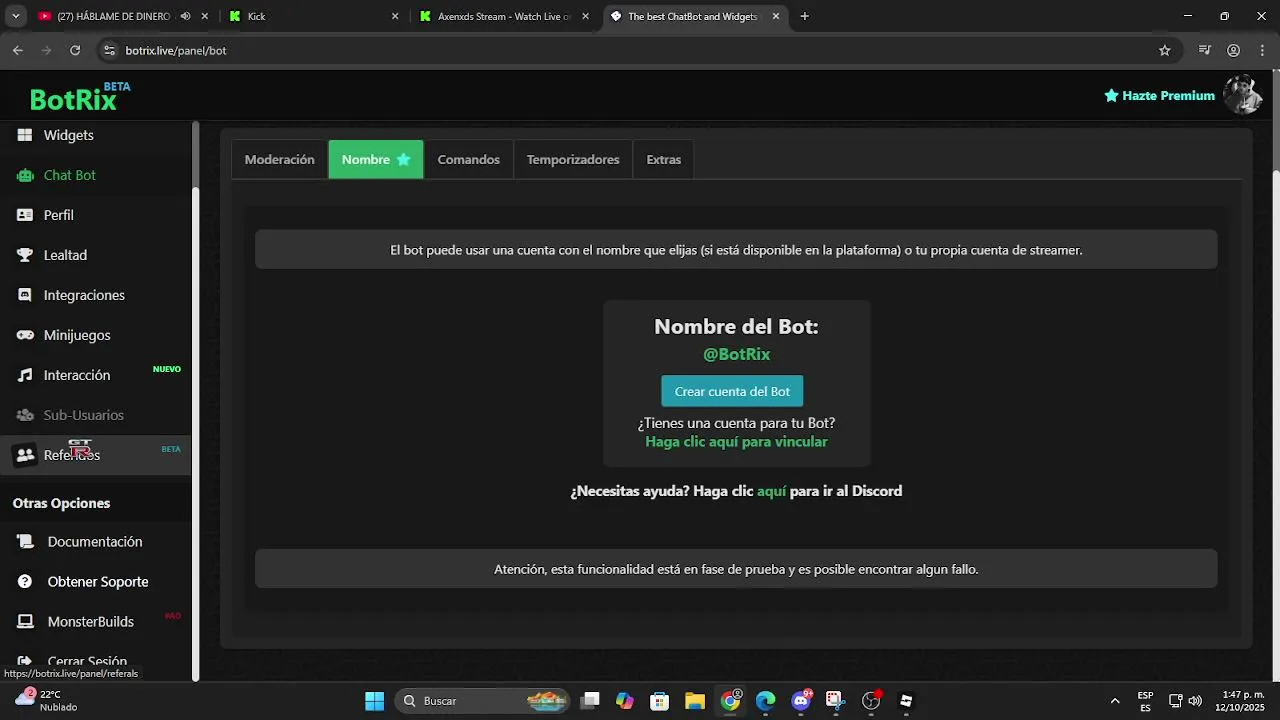Select the Nombre tab
This screenshot has height=720, width=1280.
(376, 159)
